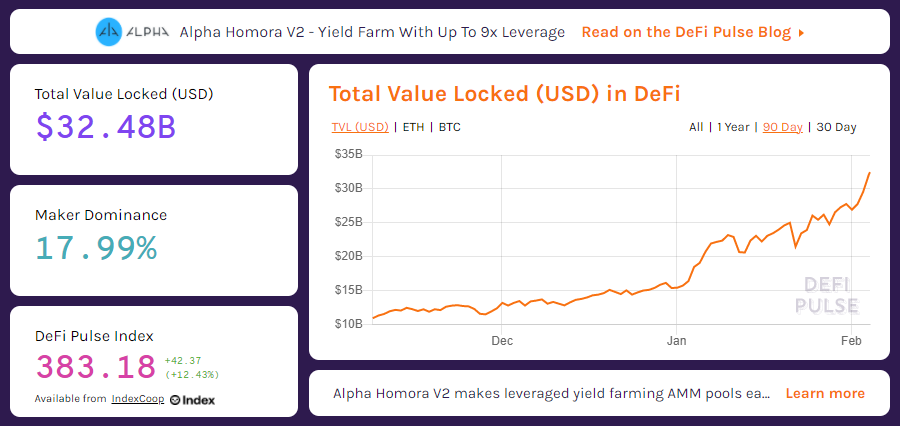900x426 pixels.
Task: Switch chart to ETH denomination
Action: [413, 127]
